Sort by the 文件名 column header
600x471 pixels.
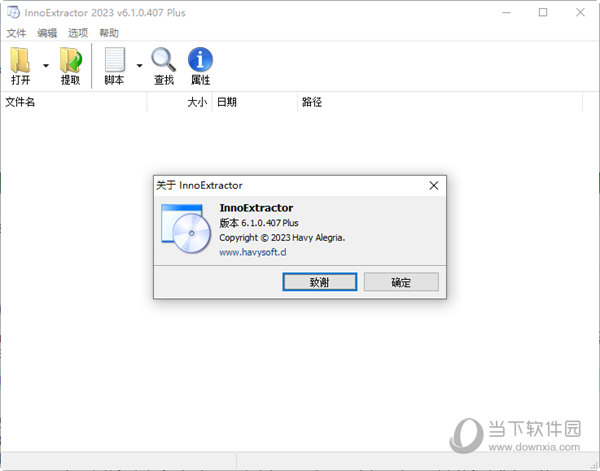tap(74, 102)
